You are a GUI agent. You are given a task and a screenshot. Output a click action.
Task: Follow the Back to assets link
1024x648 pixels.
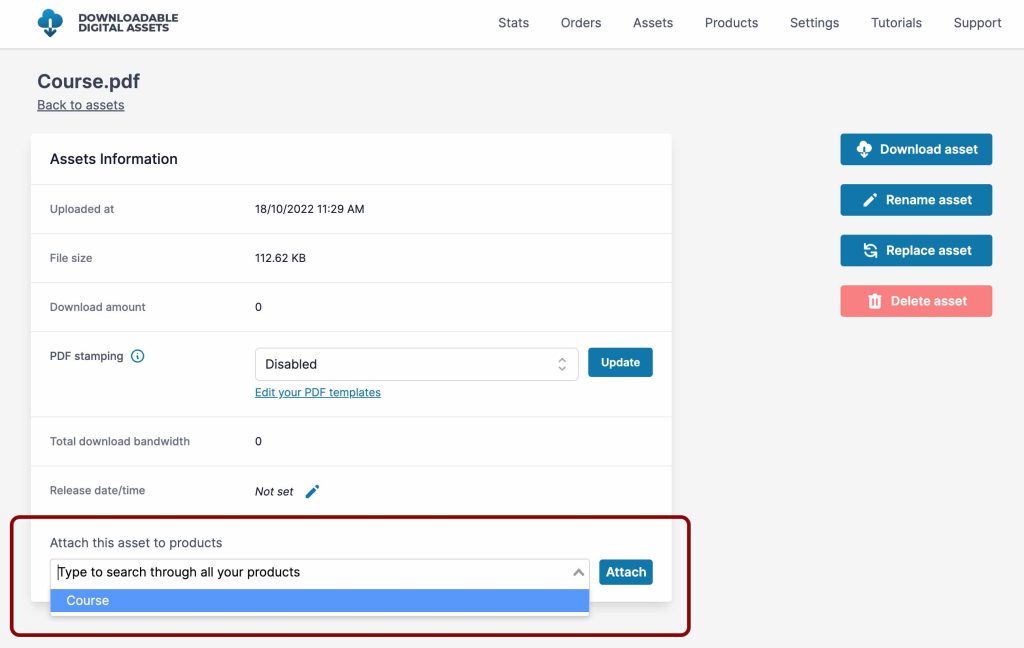point(80,104)
